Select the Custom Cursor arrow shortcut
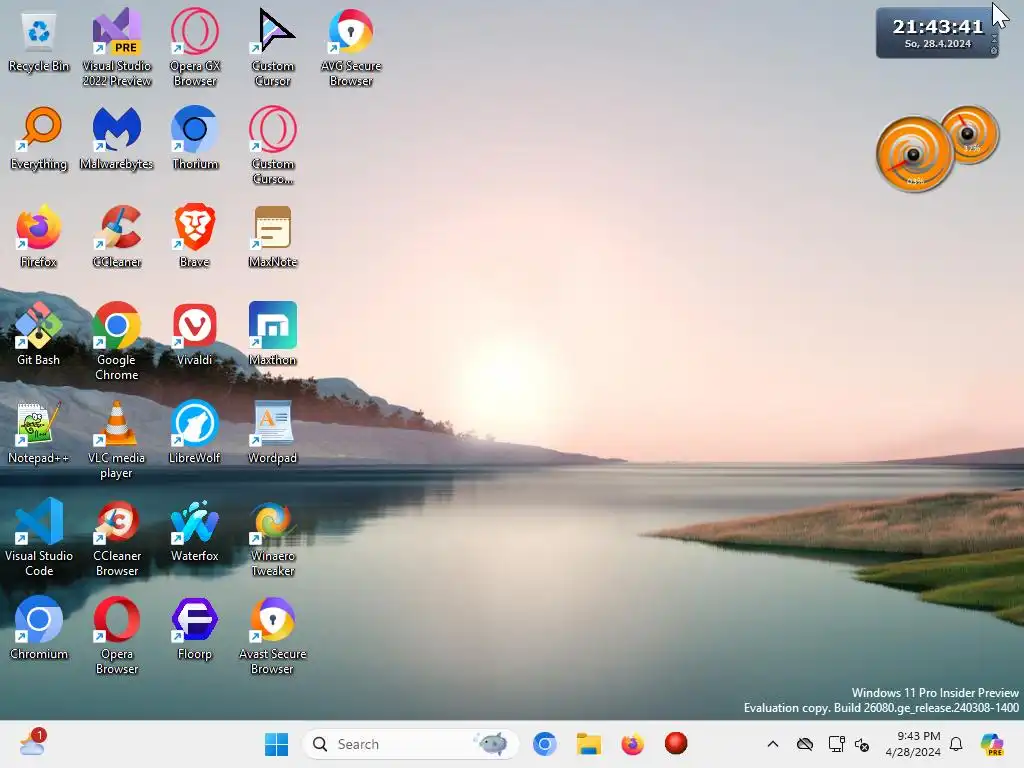1024x768 pixels. point(273,48)
